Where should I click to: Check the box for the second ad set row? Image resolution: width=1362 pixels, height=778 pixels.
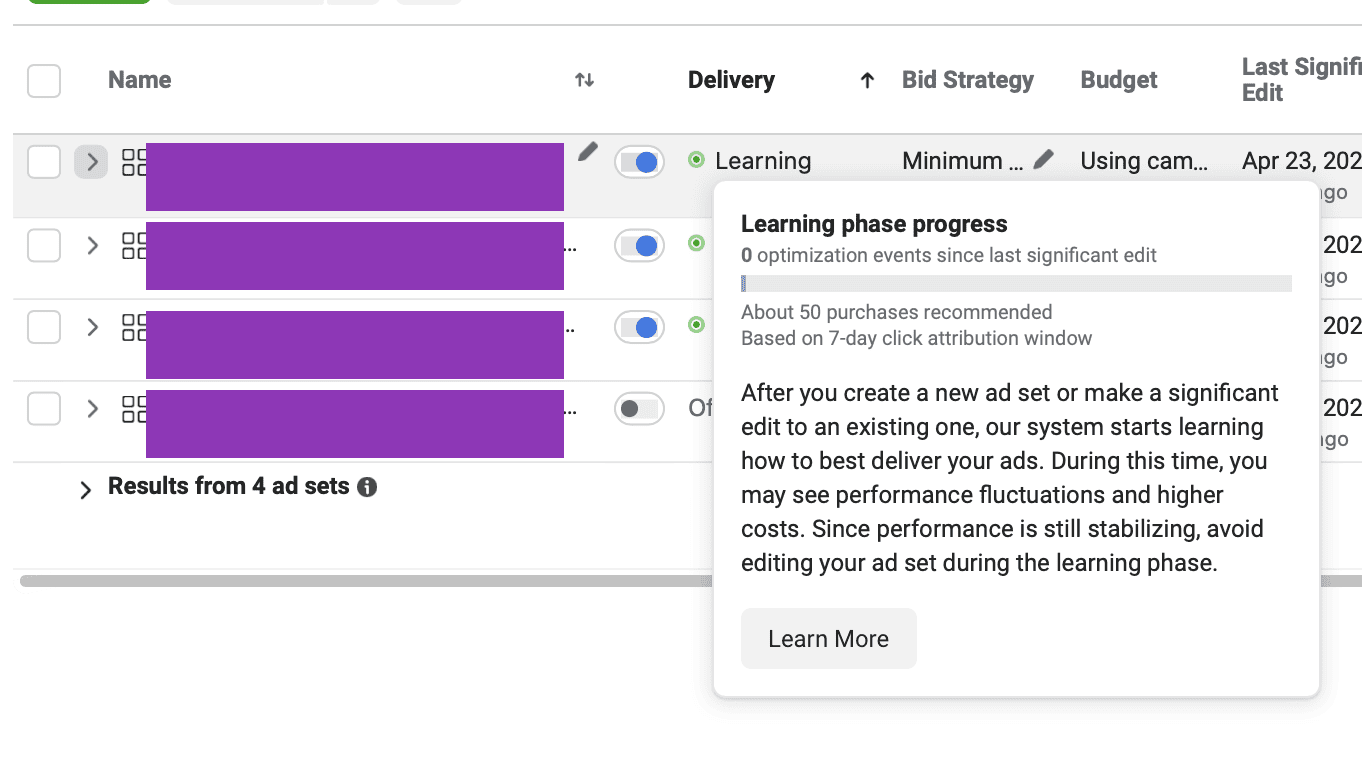(x=44, y=245)
